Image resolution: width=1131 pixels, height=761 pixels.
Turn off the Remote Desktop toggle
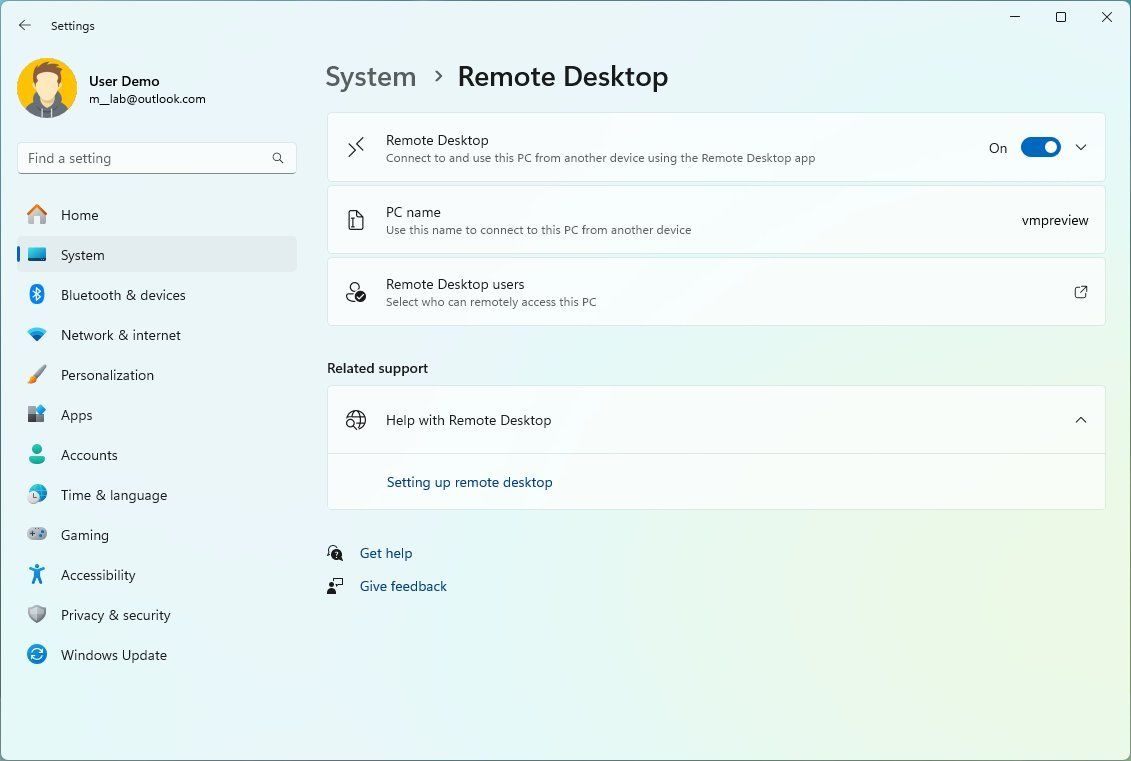[x=1040, y=148]
